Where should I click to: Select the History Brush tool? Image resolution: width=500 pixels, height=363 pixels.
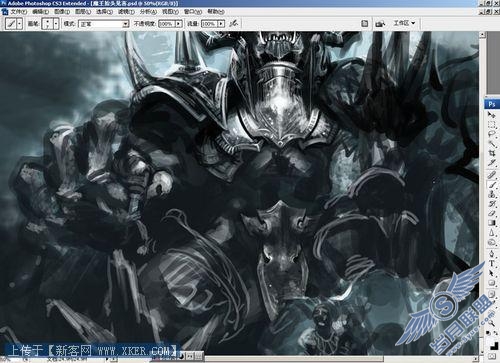point(492,204)
